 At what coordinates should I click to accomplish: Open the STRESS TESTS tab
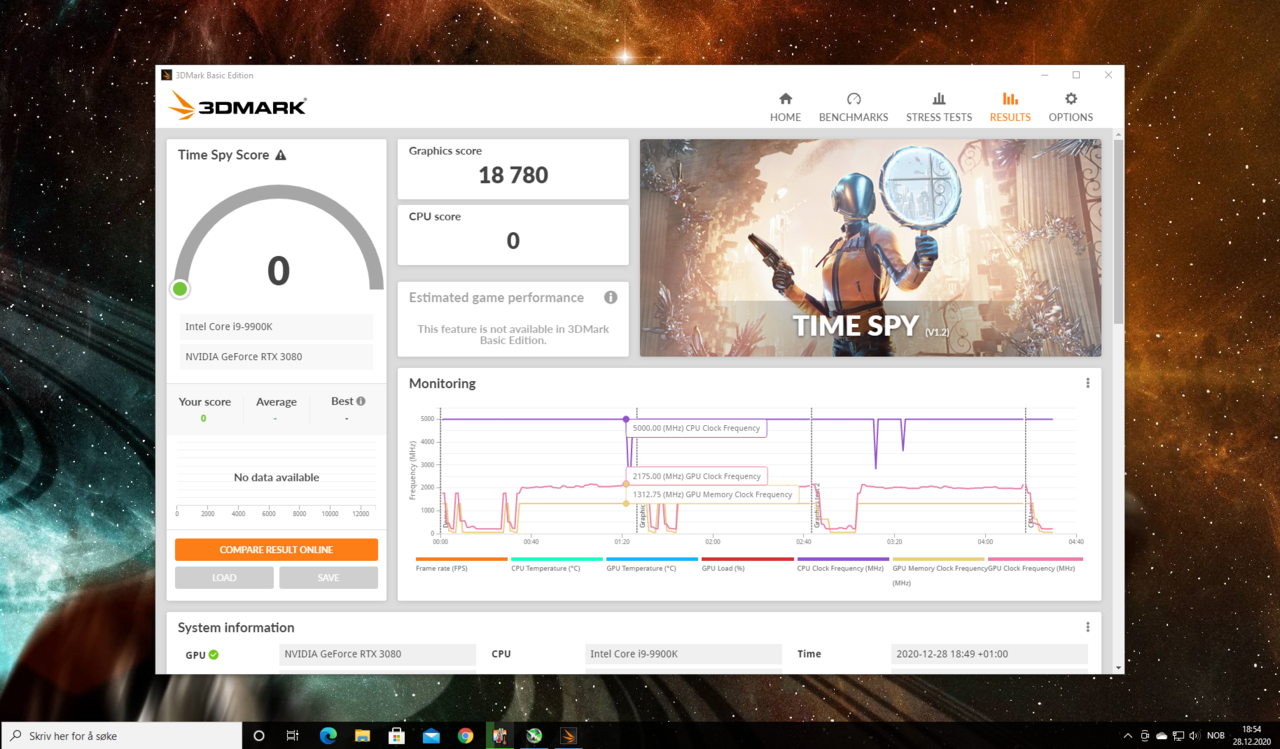(938, 107)
